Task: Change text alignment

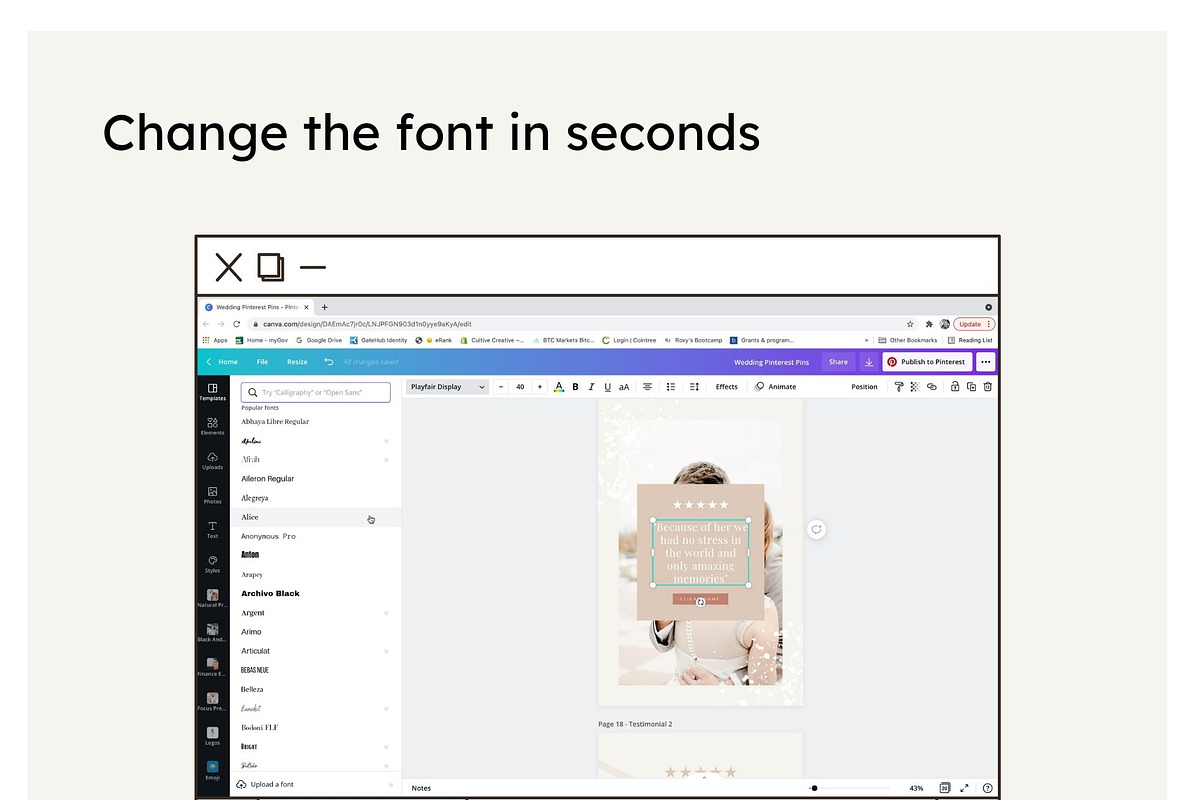Action: click(x=647, y=387)
